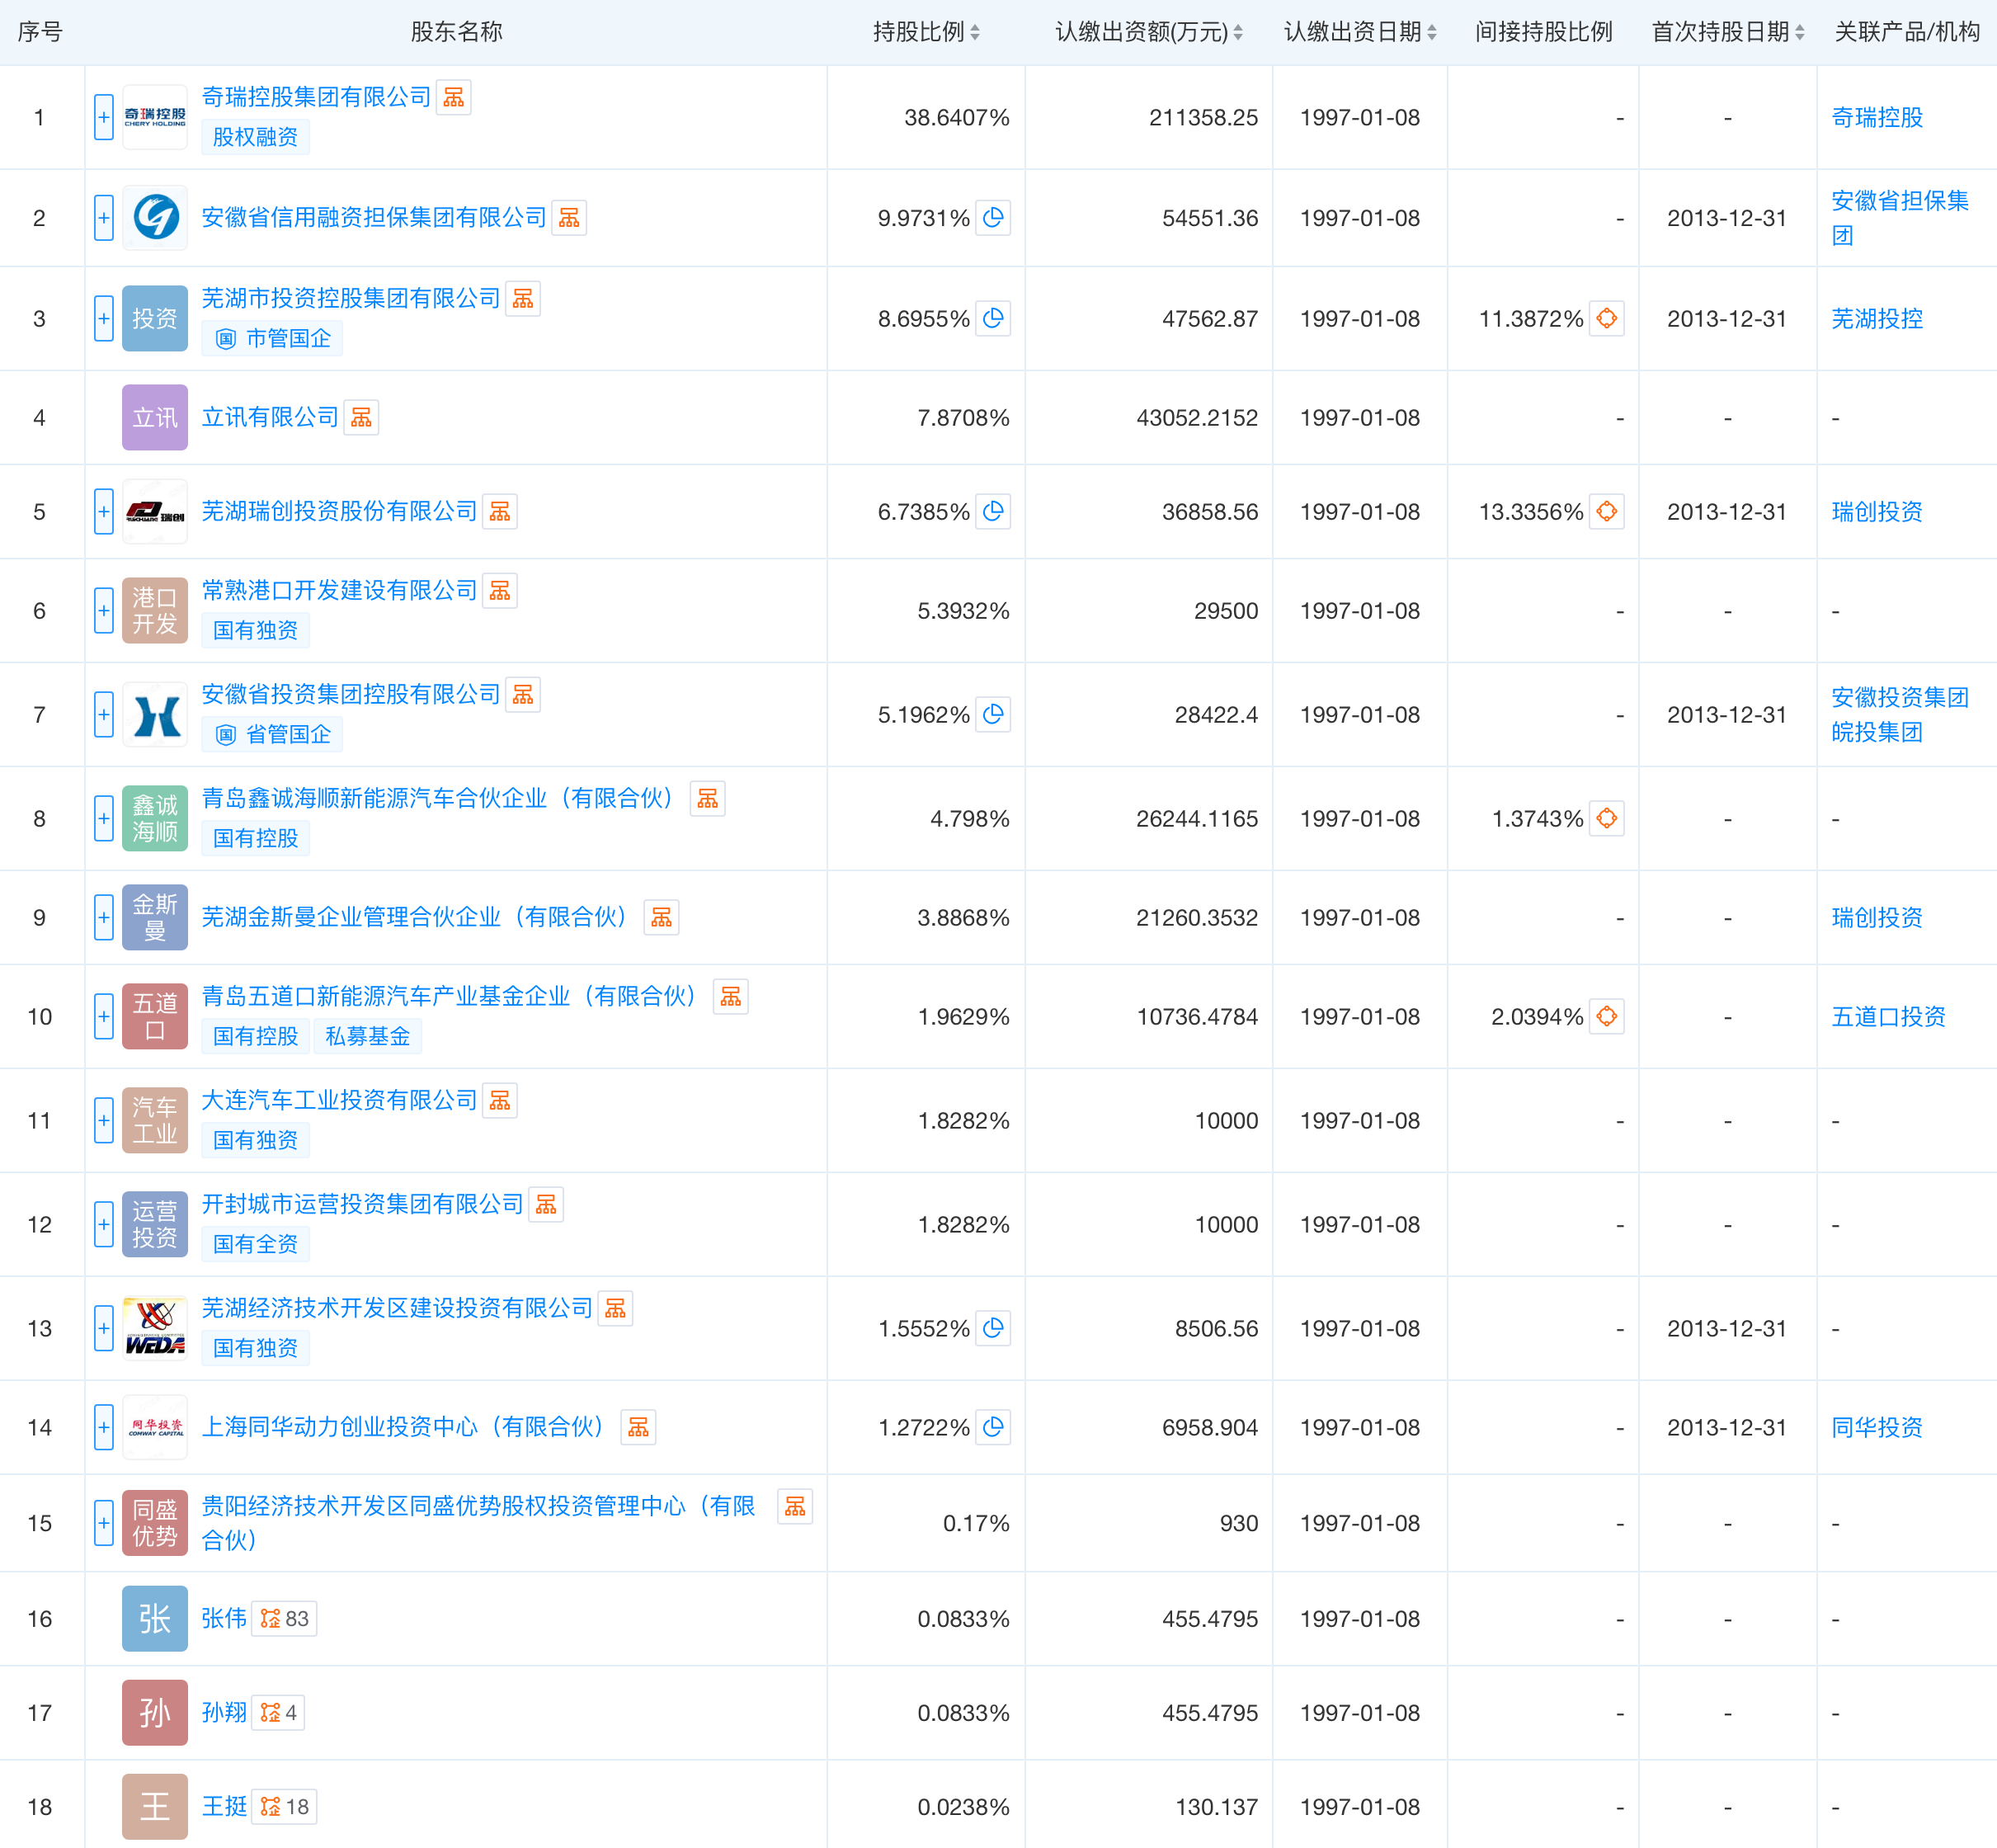Click pie chart icon beside 6.7385%
Image resolution: width=1997 pixels, height=1848 pixels.
coord(993,512)
